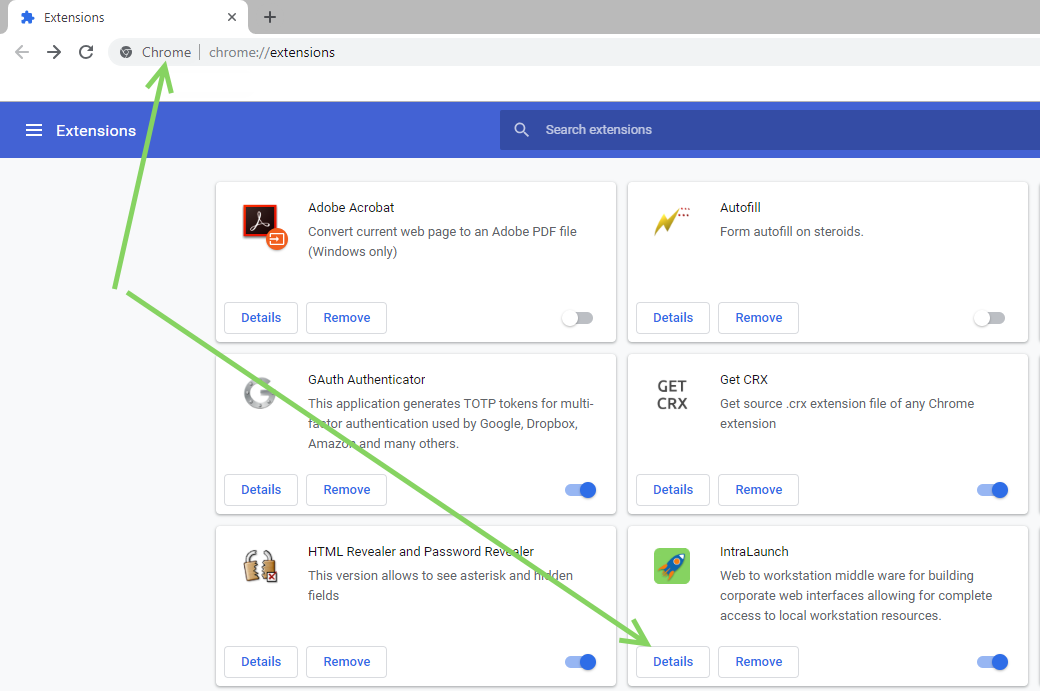Open Details for Autofill
1040x691 pixels.
(x=673, y=318)
